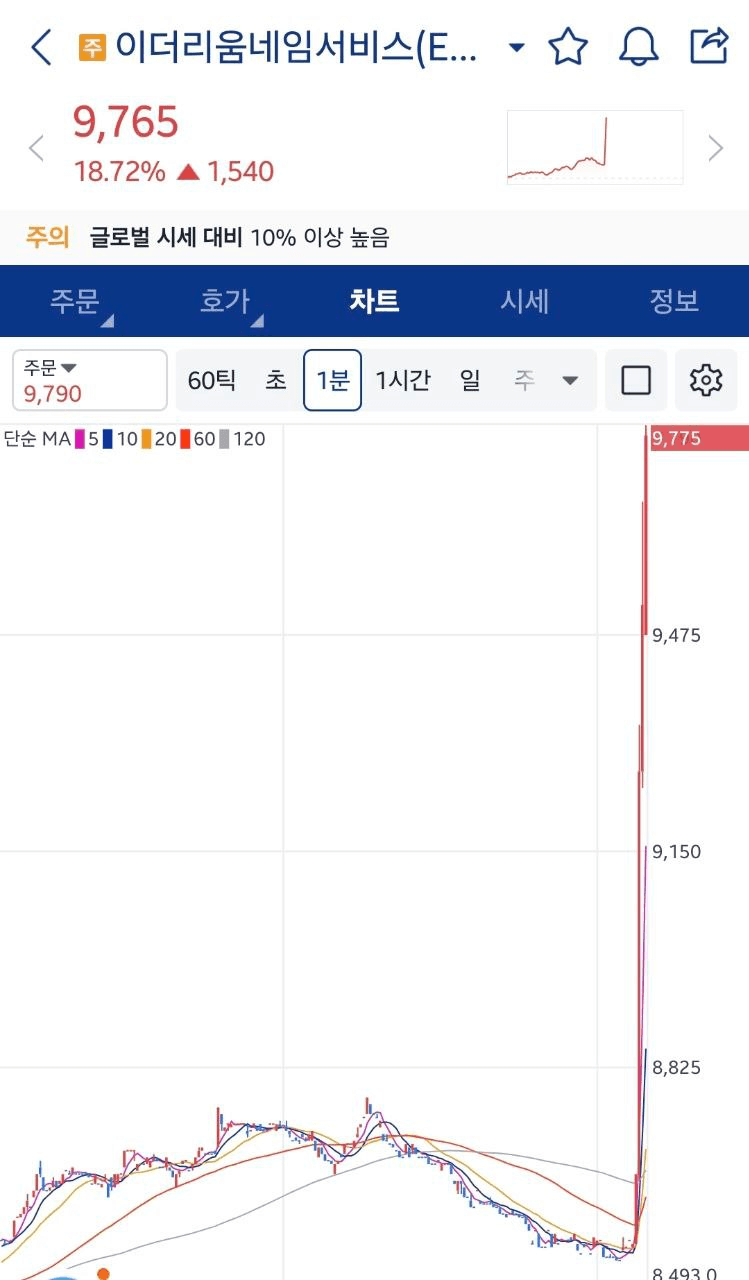Click the magenta MA 5 color swatch
Viewport: 749px width, 1280px height.
pyautogui.click(x=80, y=439)
